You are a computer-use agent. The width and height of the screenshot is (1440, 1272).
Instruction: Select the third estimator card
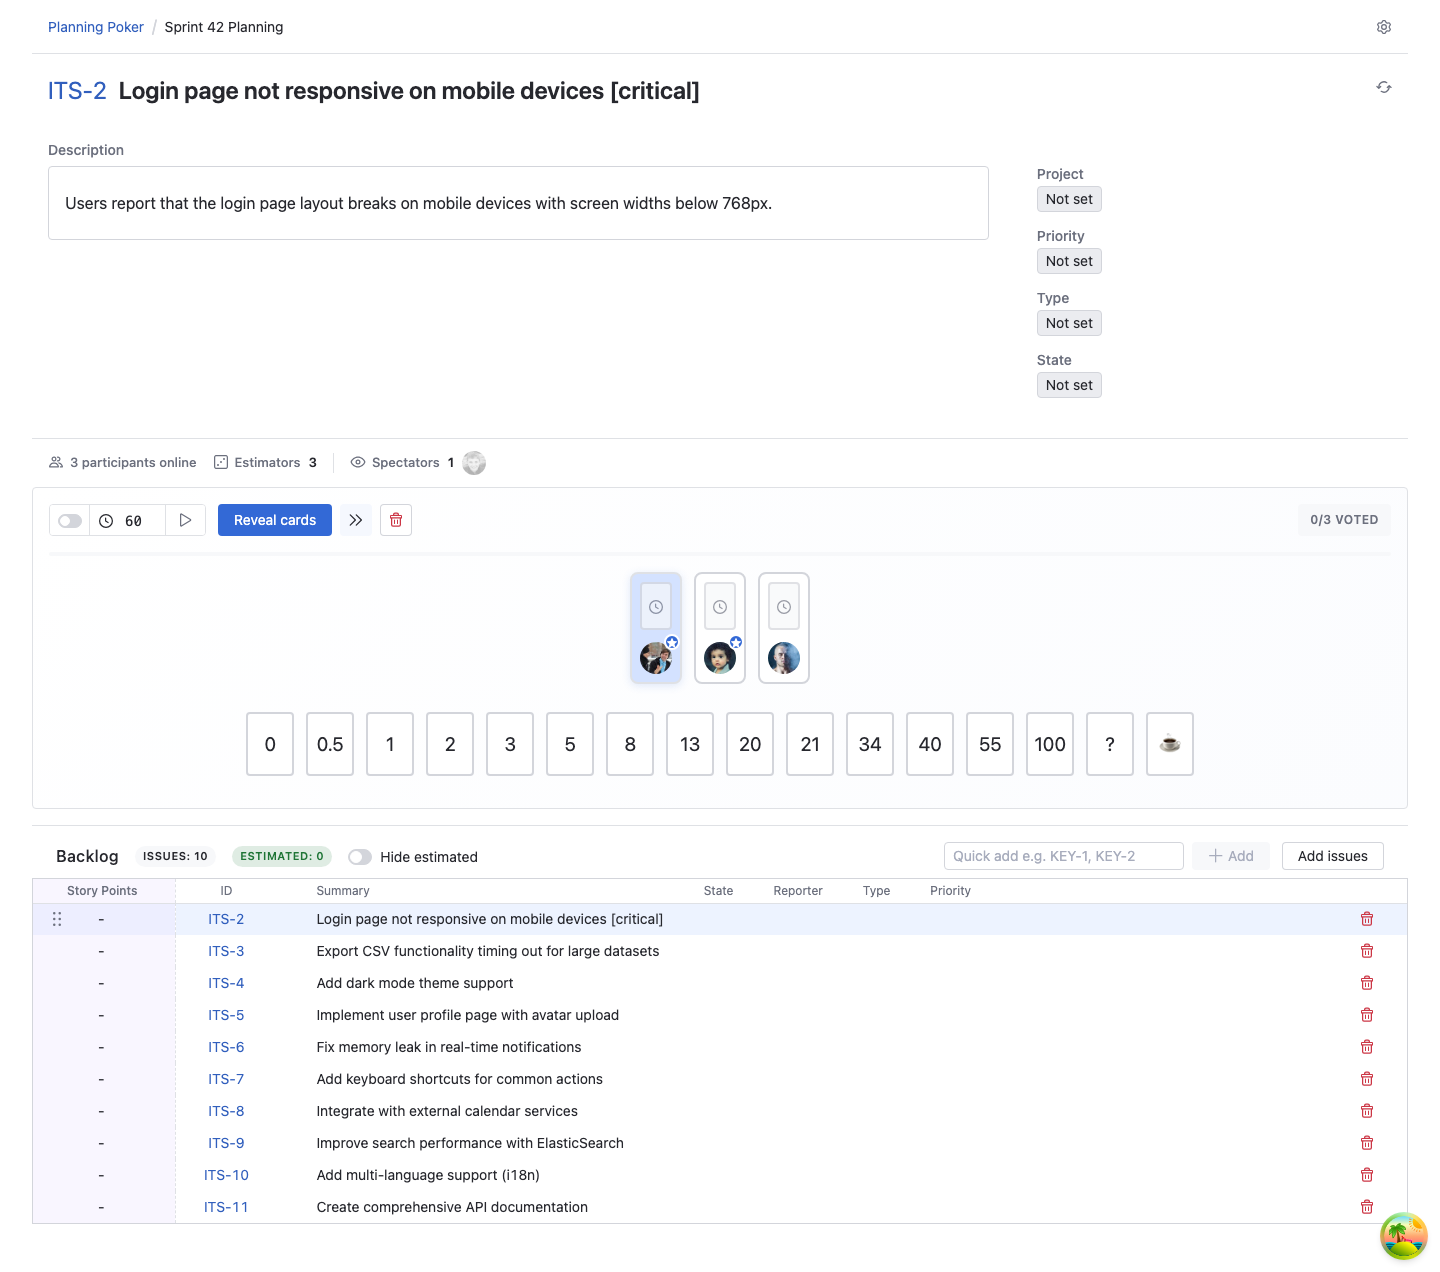784,628
